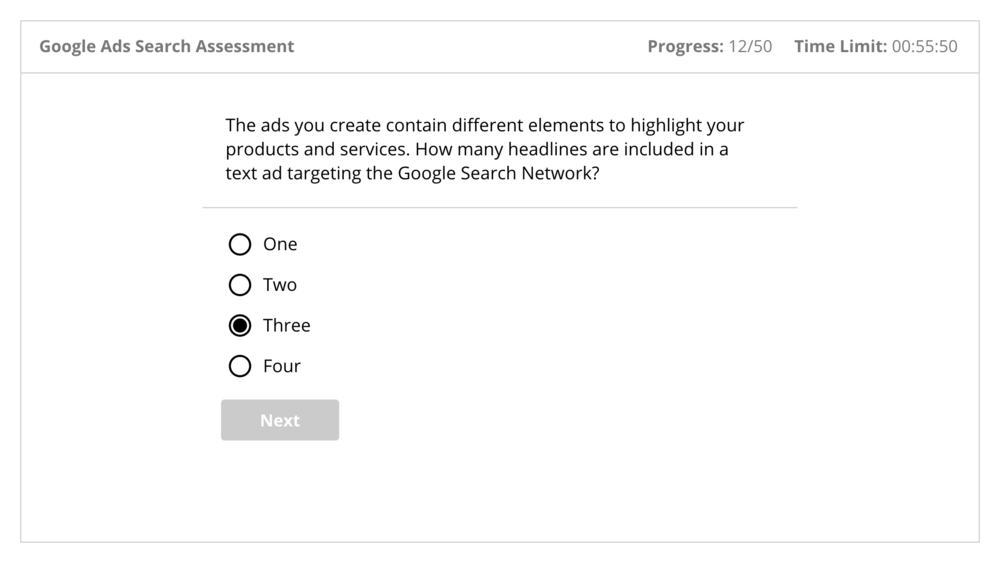Click the question text about headlines
Screen dimensions: 1000x563
pyautogui.click(x=485, y=150)
